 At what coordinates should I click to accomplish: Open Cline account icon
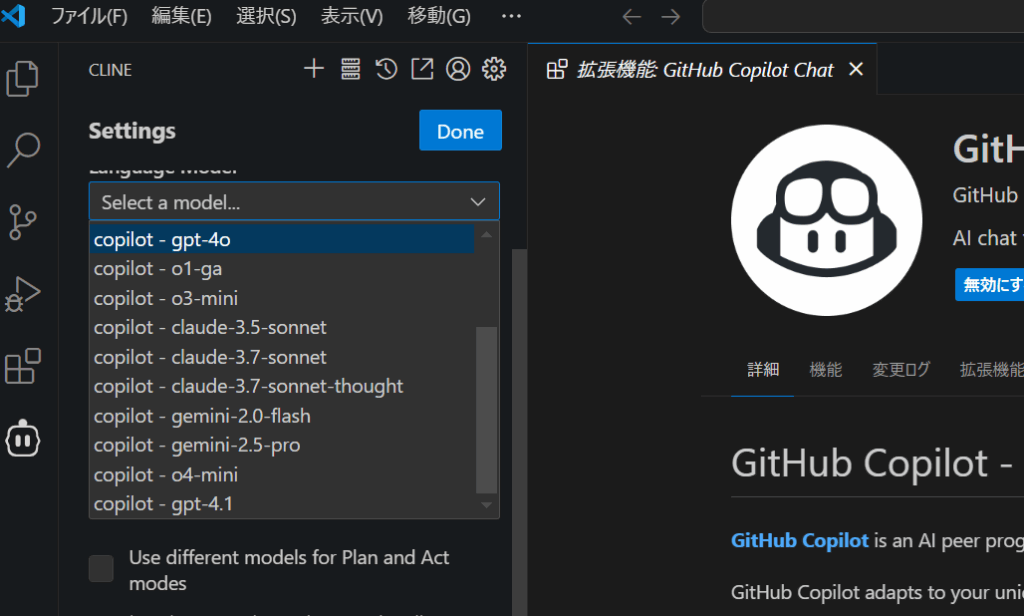pos(458,69)
